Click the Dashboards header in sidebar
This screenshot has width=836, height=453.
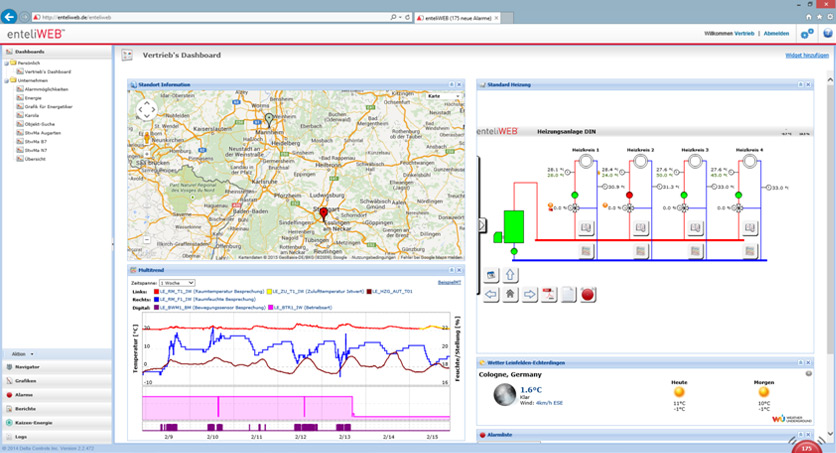(x=57, y=52)
